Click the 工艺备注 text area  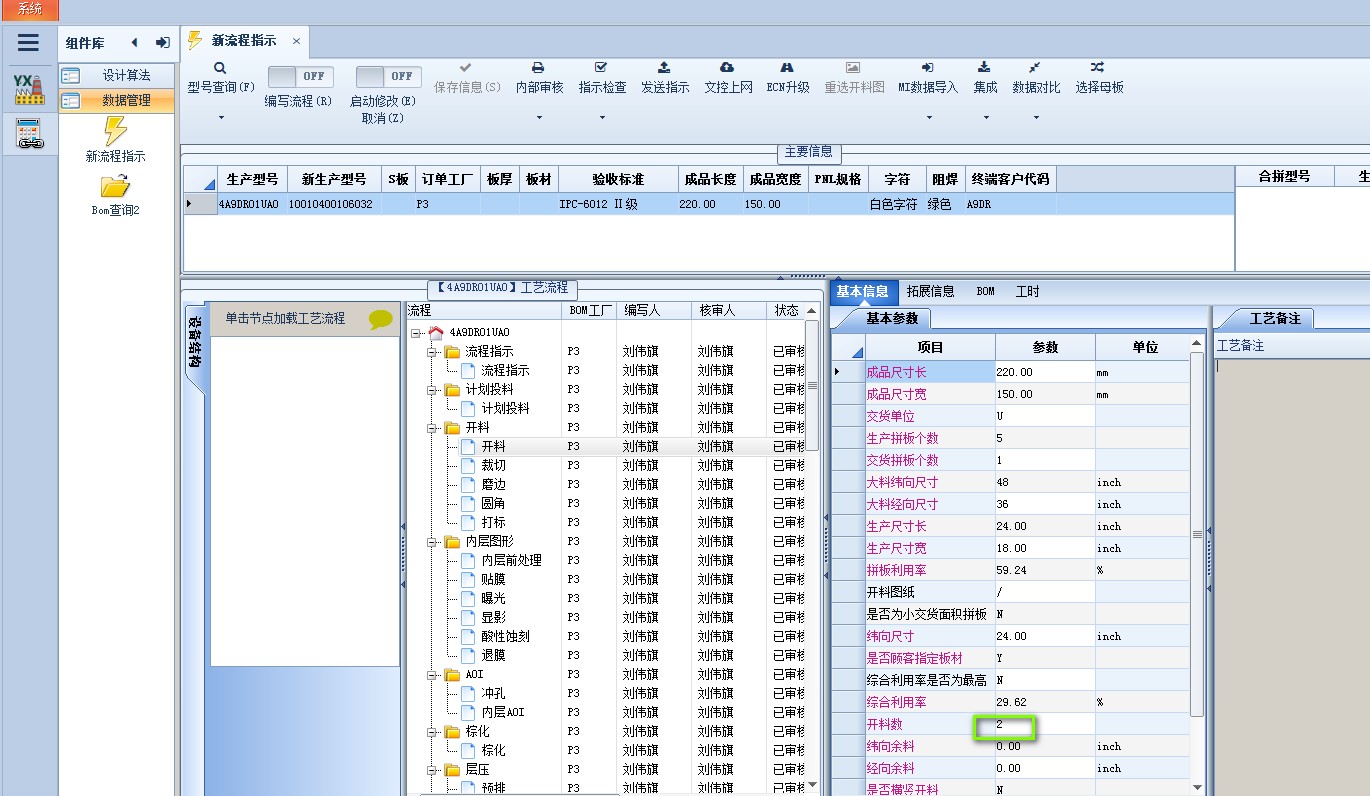[1291, 575]
